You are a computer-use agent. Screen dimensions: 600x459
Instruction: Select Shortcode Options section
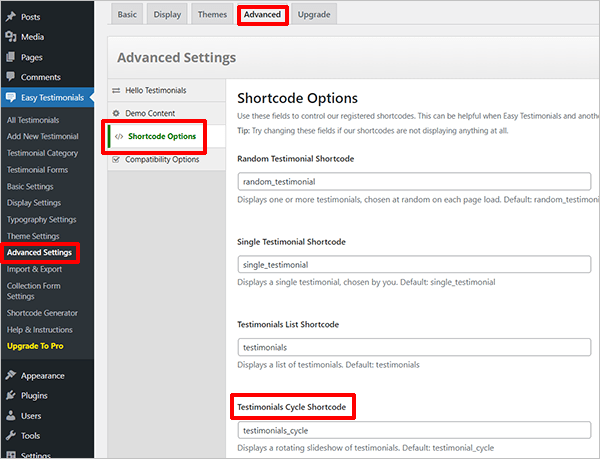click(x=167, y=136)
